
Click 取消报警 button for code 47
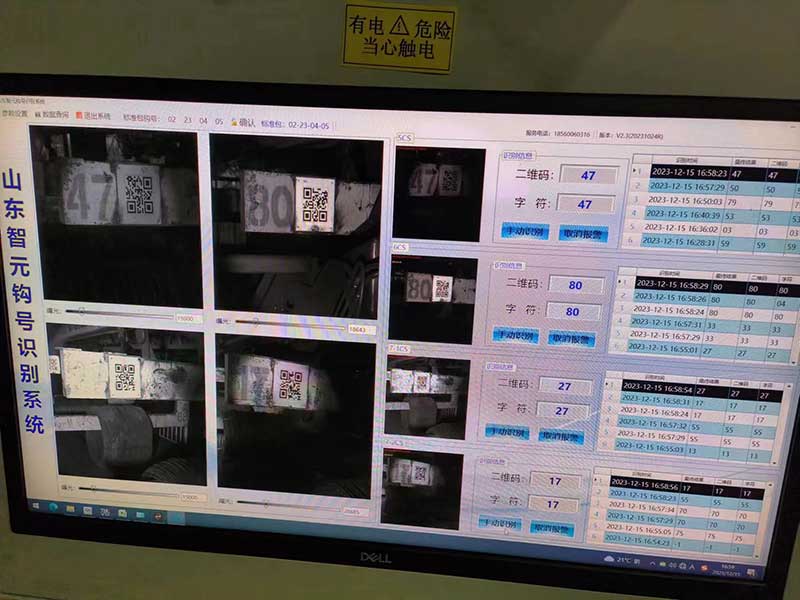tap(583, 234)
